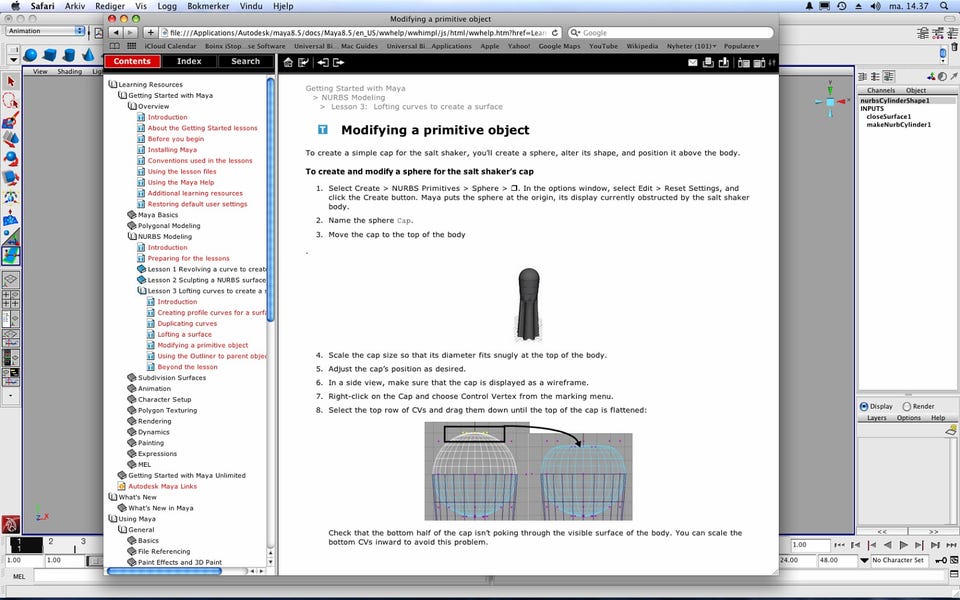Open the Channels menu in Channel Box

coord(880,90)
